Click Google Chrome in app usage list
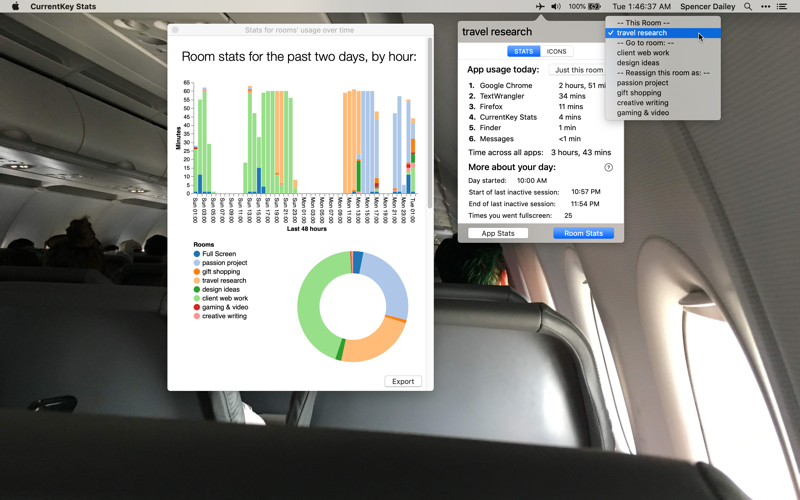 [x=506, y=85]
